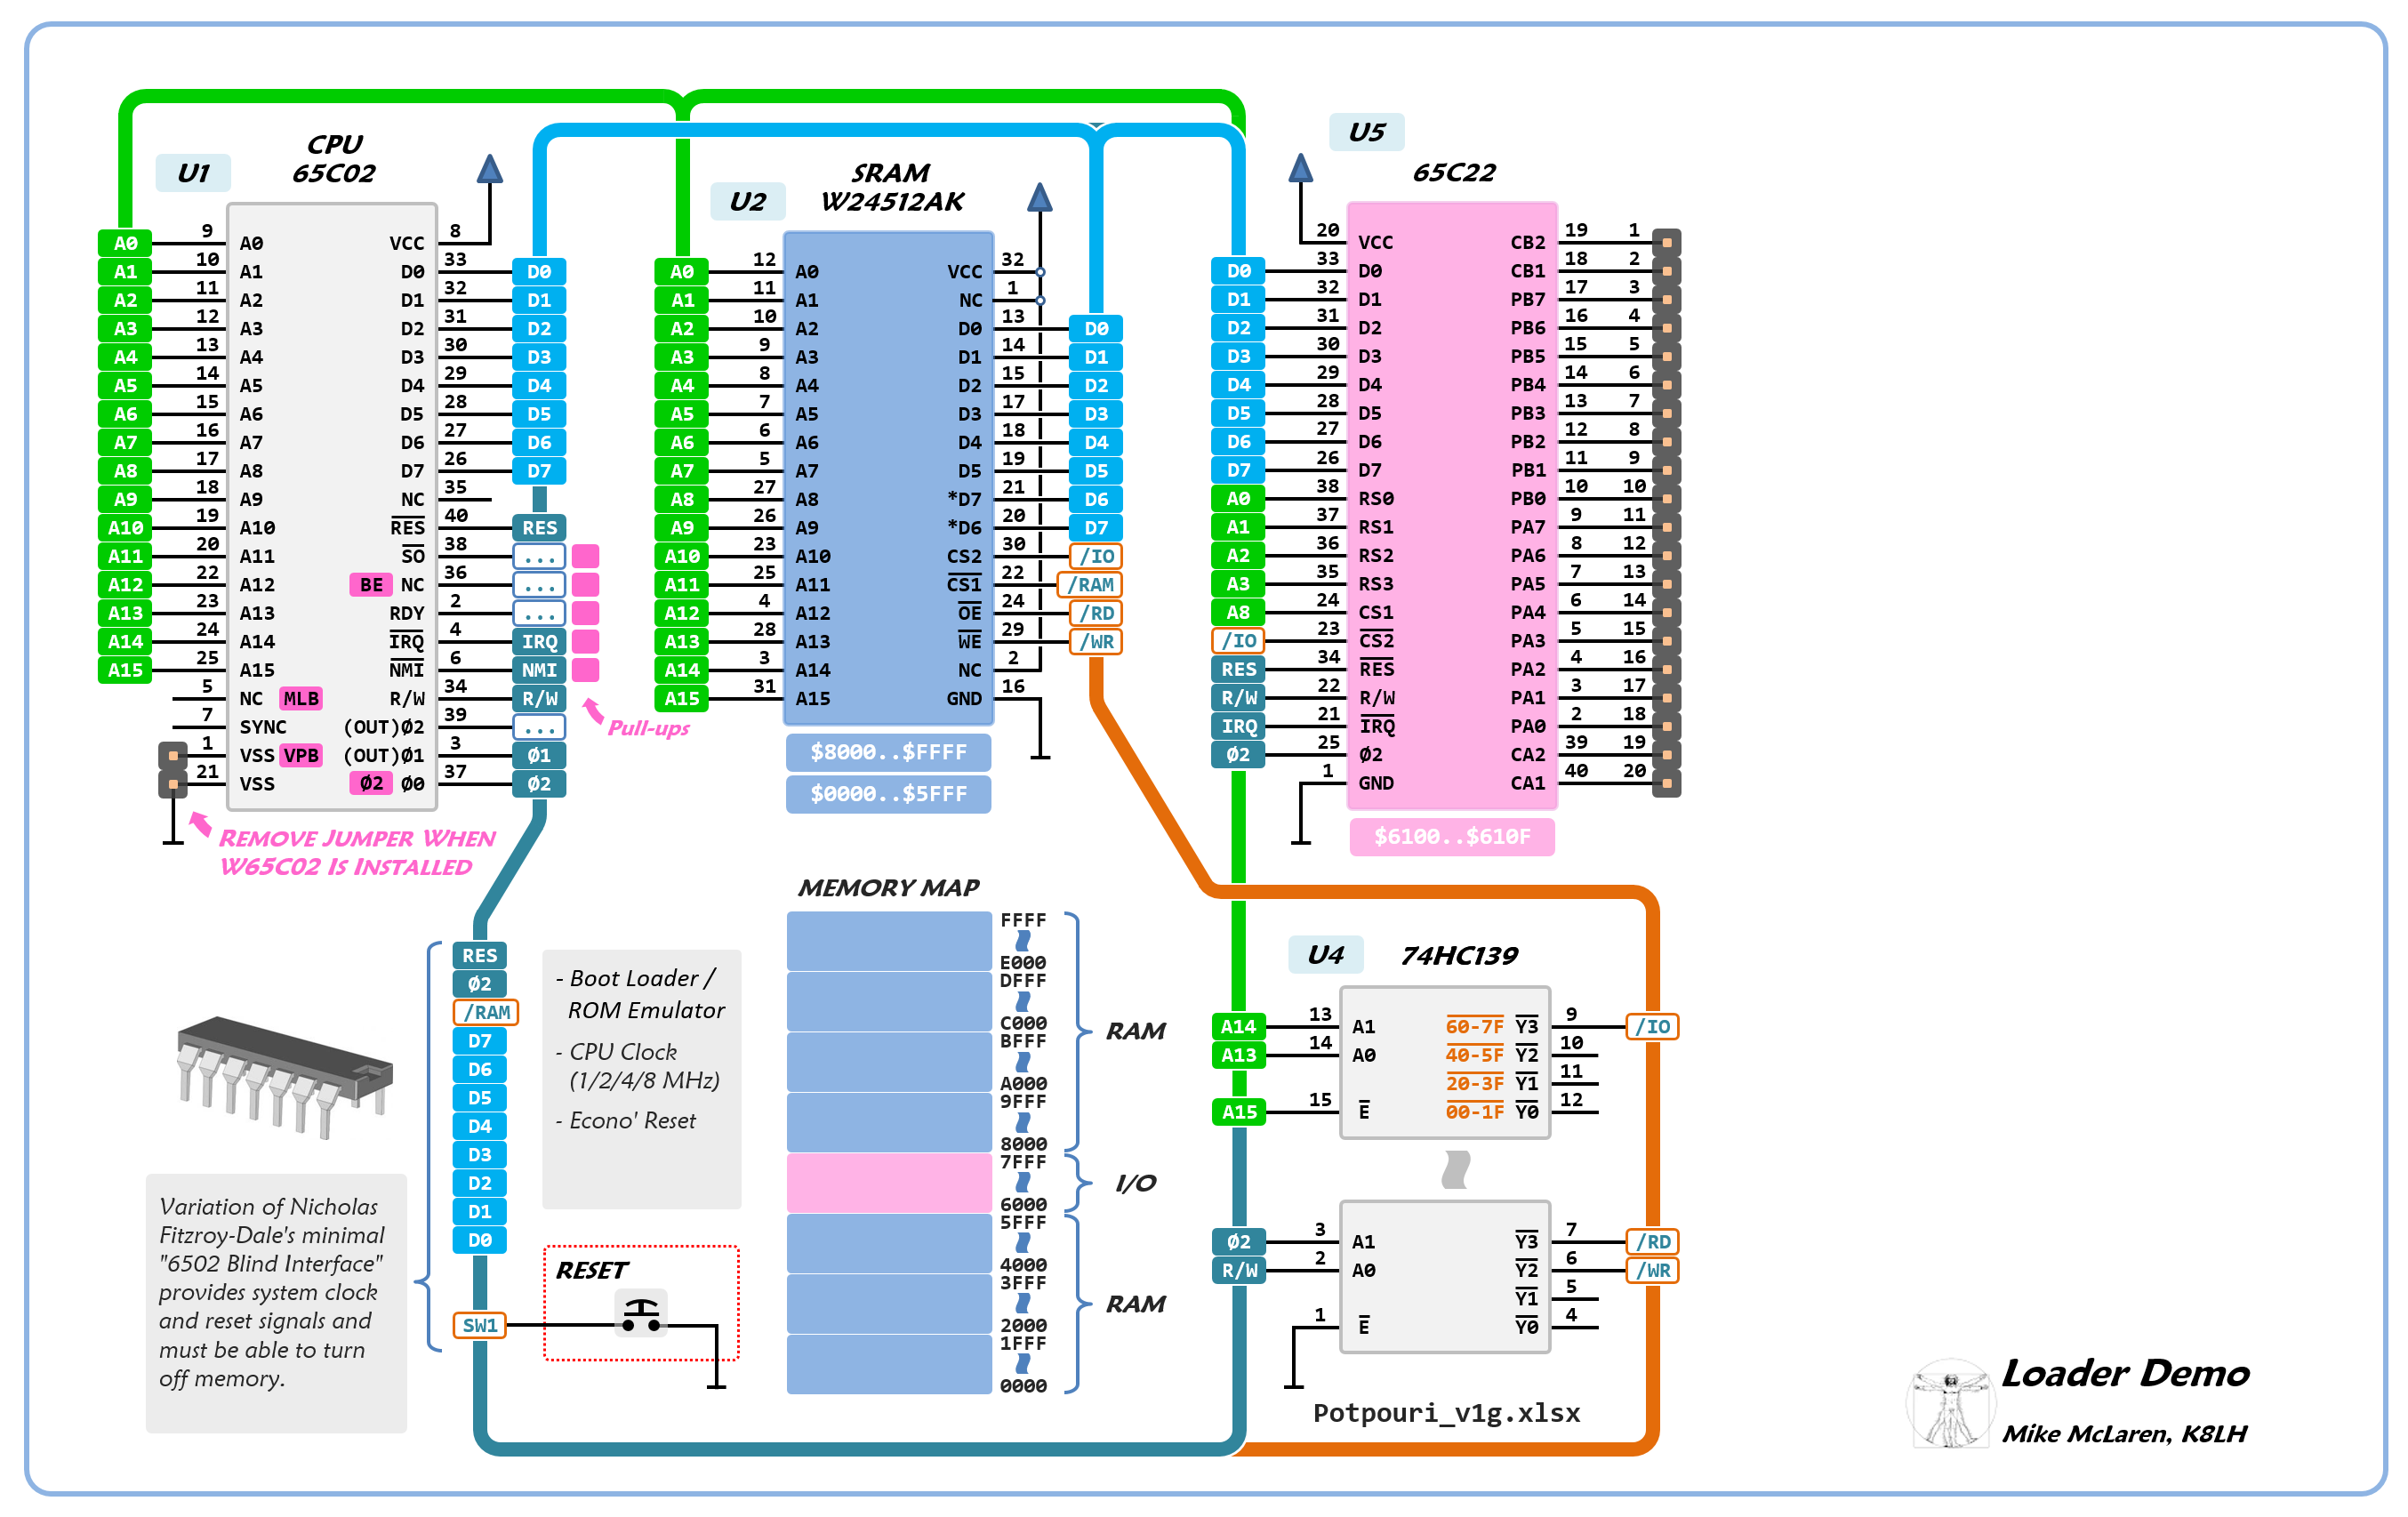Click the VCC power arrow above SRAM
The height and width of the screenshot is (1517, 2408).
click(1040, 198)
